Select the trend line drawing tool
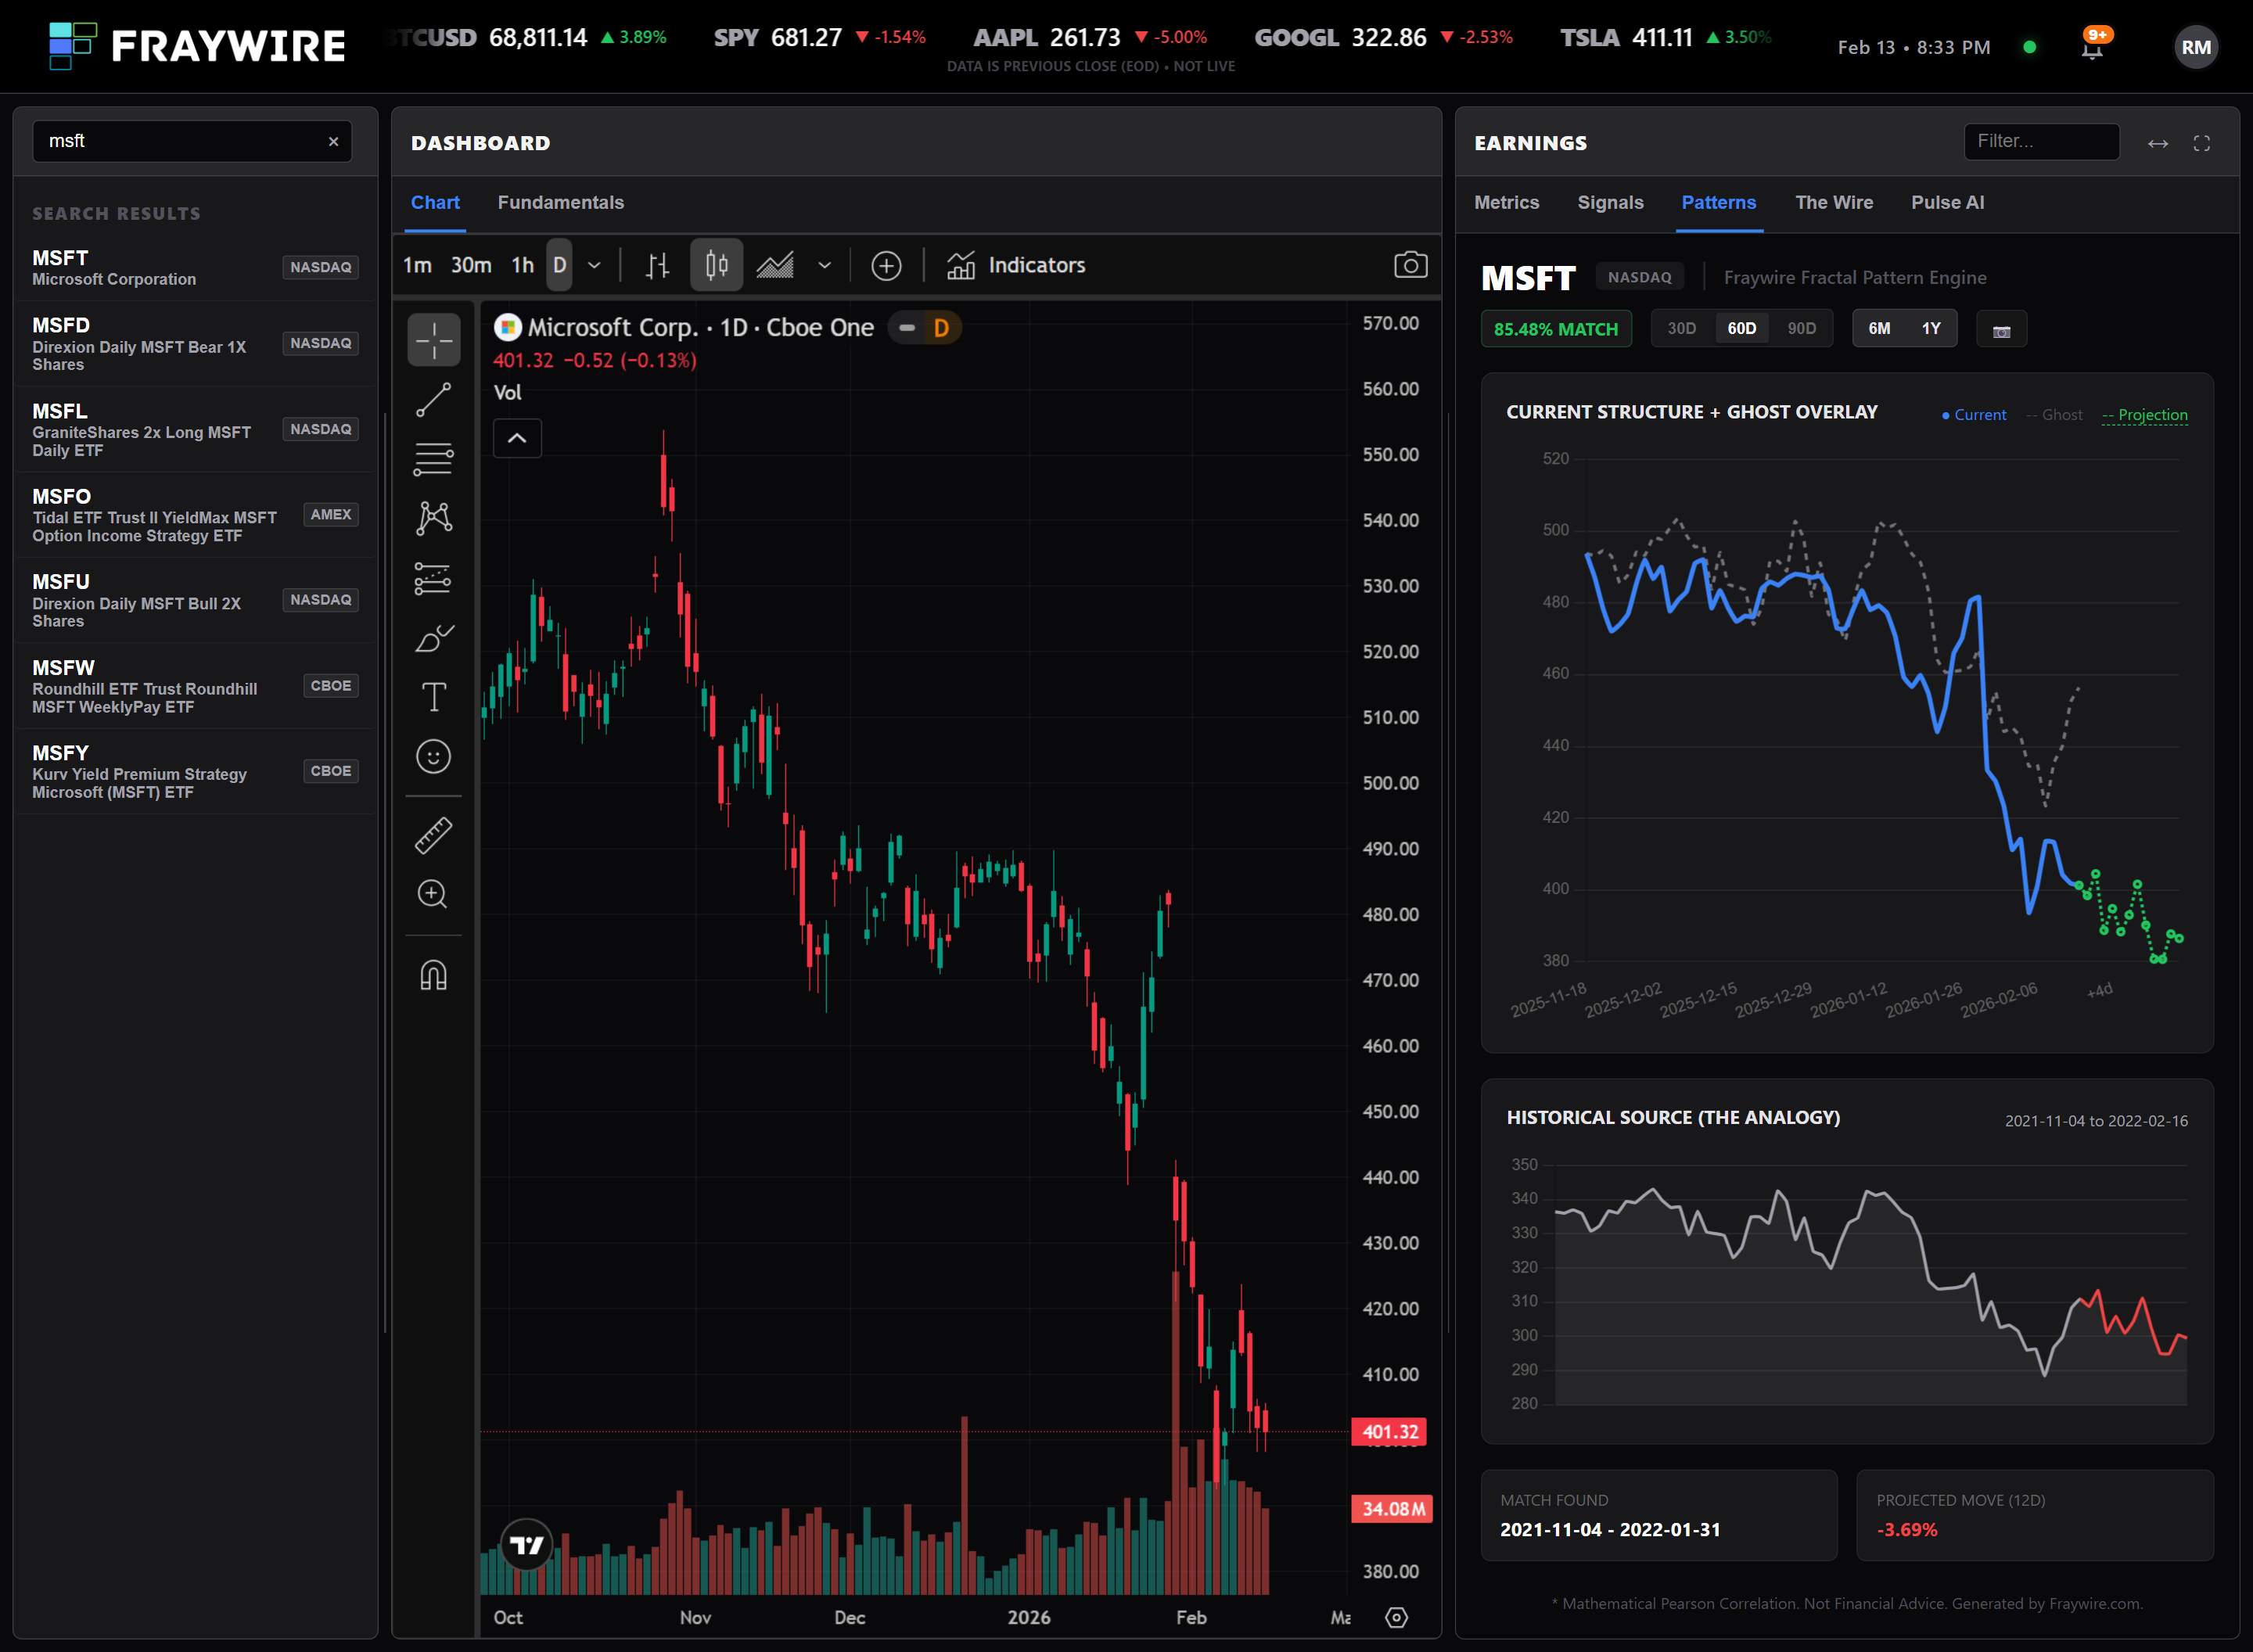This screenshot has width=2253, height=1652. [433, 400]
